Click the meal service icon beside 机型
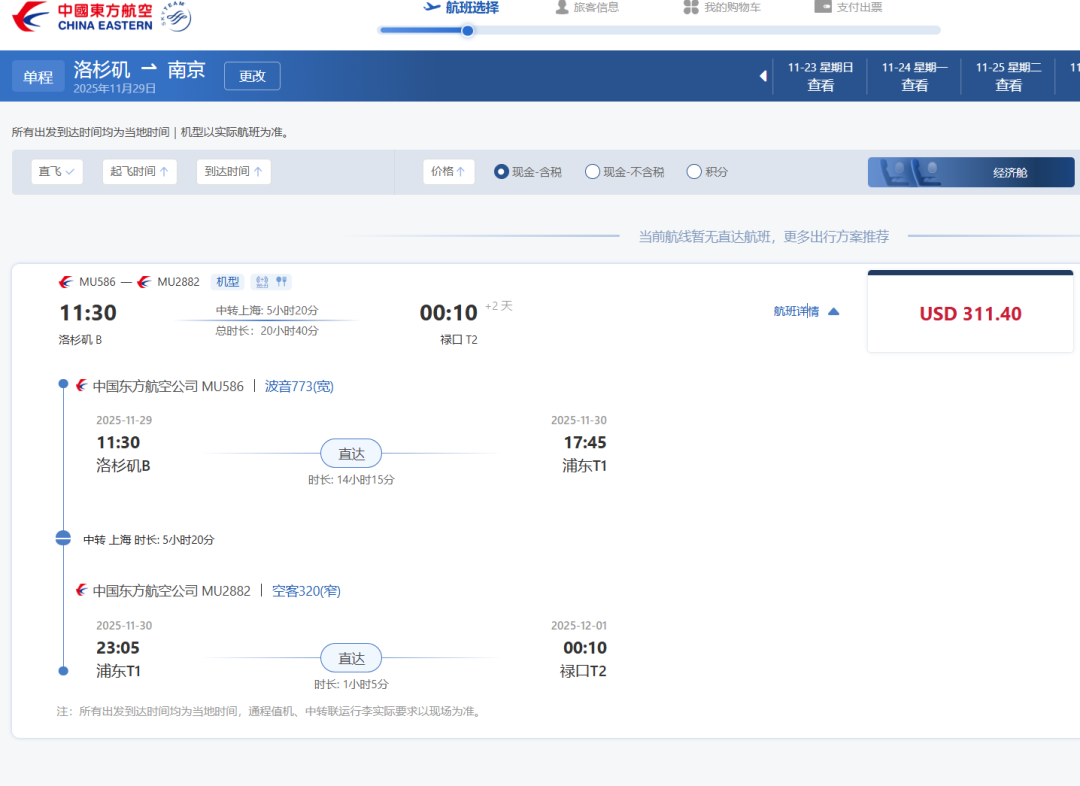1080x786 pixels. coord(282,282)
